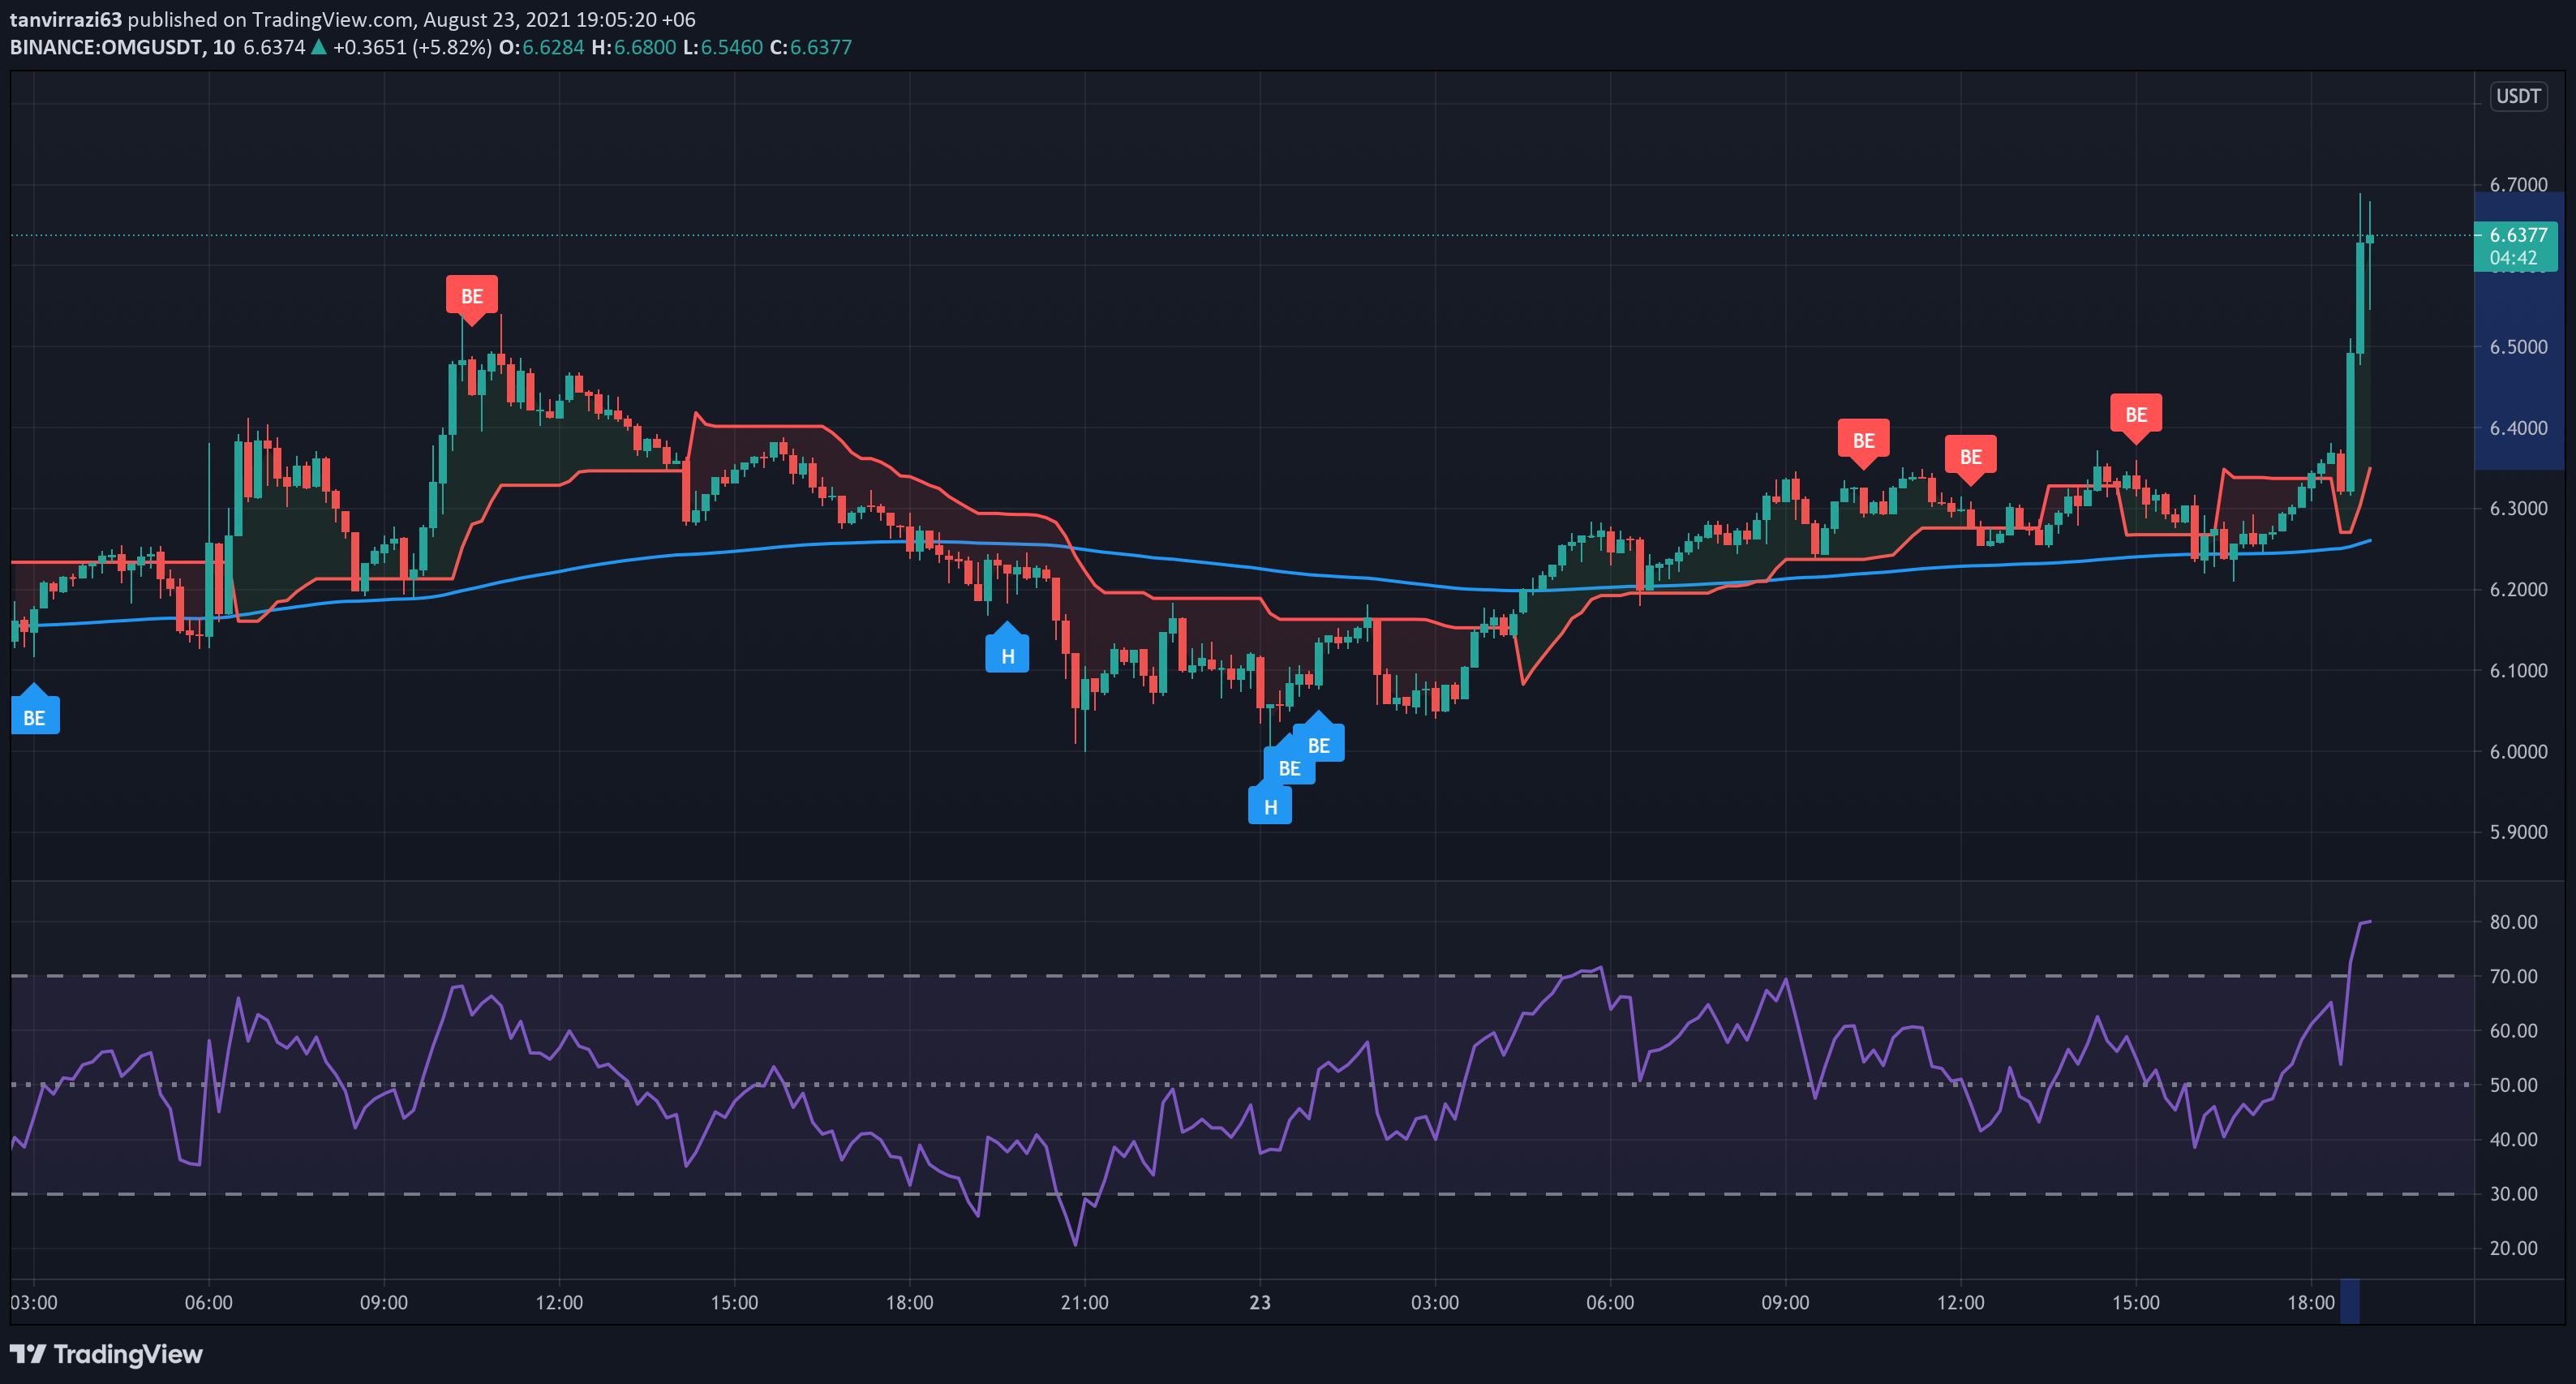Click the 80.00 RSI axis label
Screen dimensions: 2576x1384
2513,922
